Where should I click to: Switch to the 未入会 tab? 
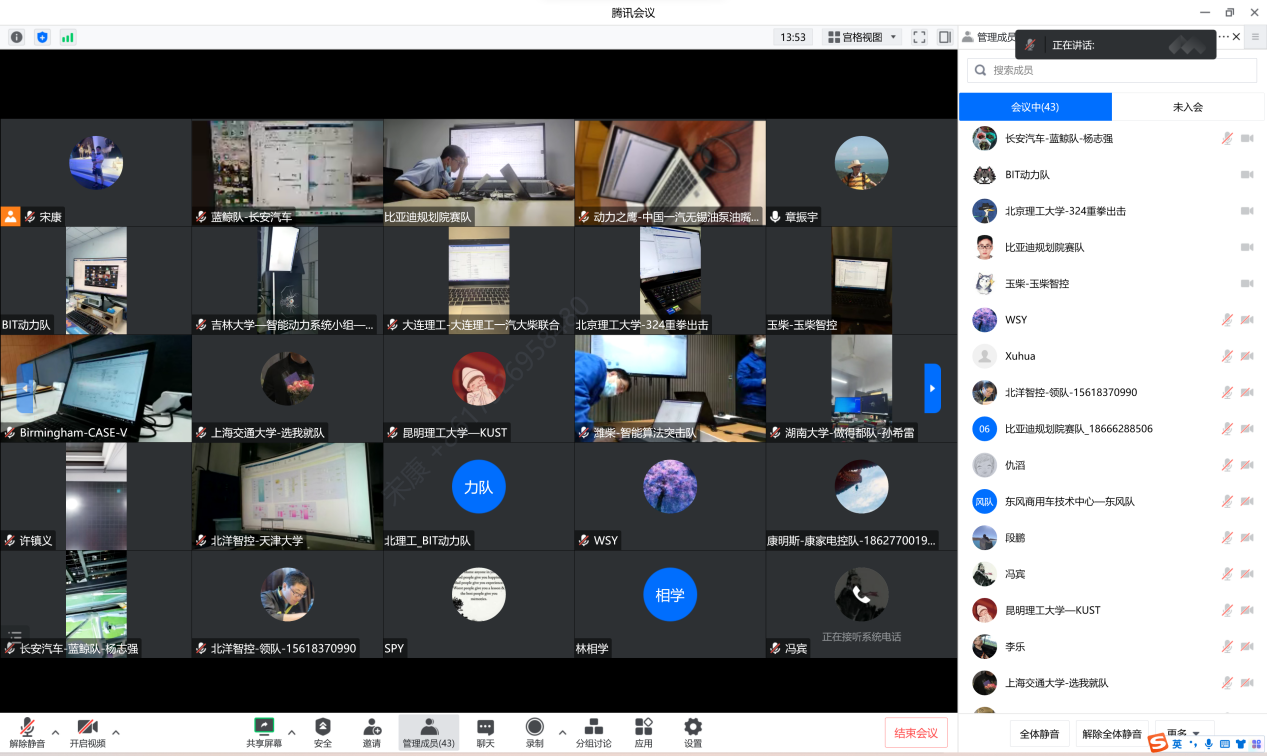click(x=1188, y=107)
